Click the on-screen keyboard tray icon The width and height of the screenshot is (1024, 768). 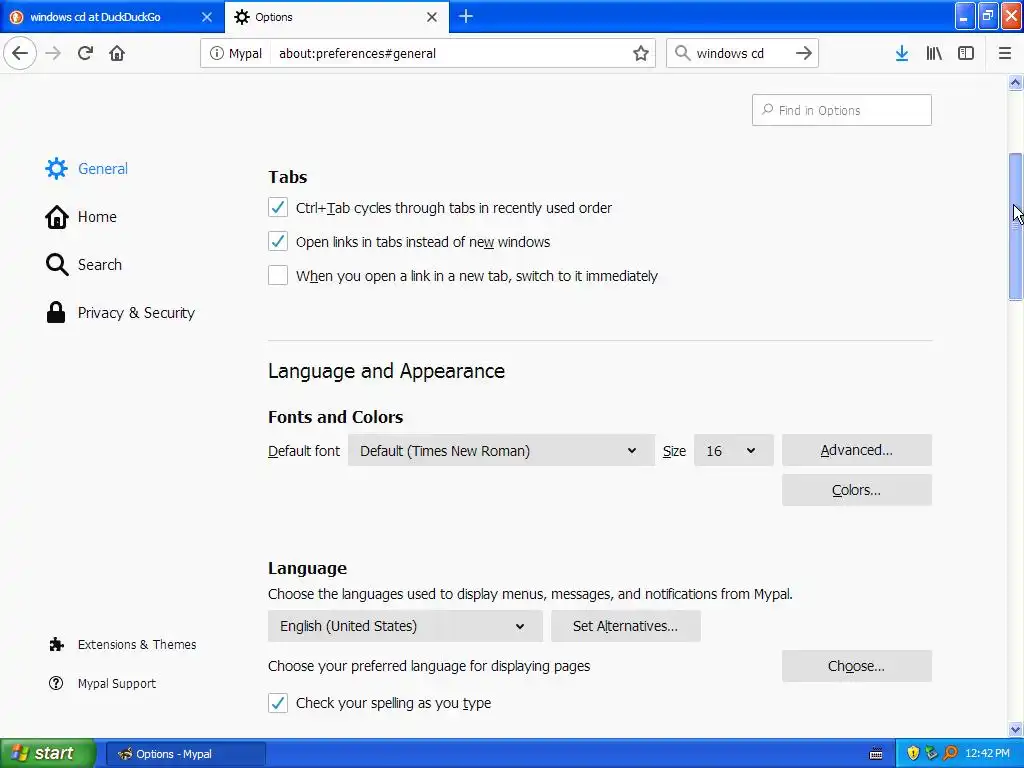876,754
